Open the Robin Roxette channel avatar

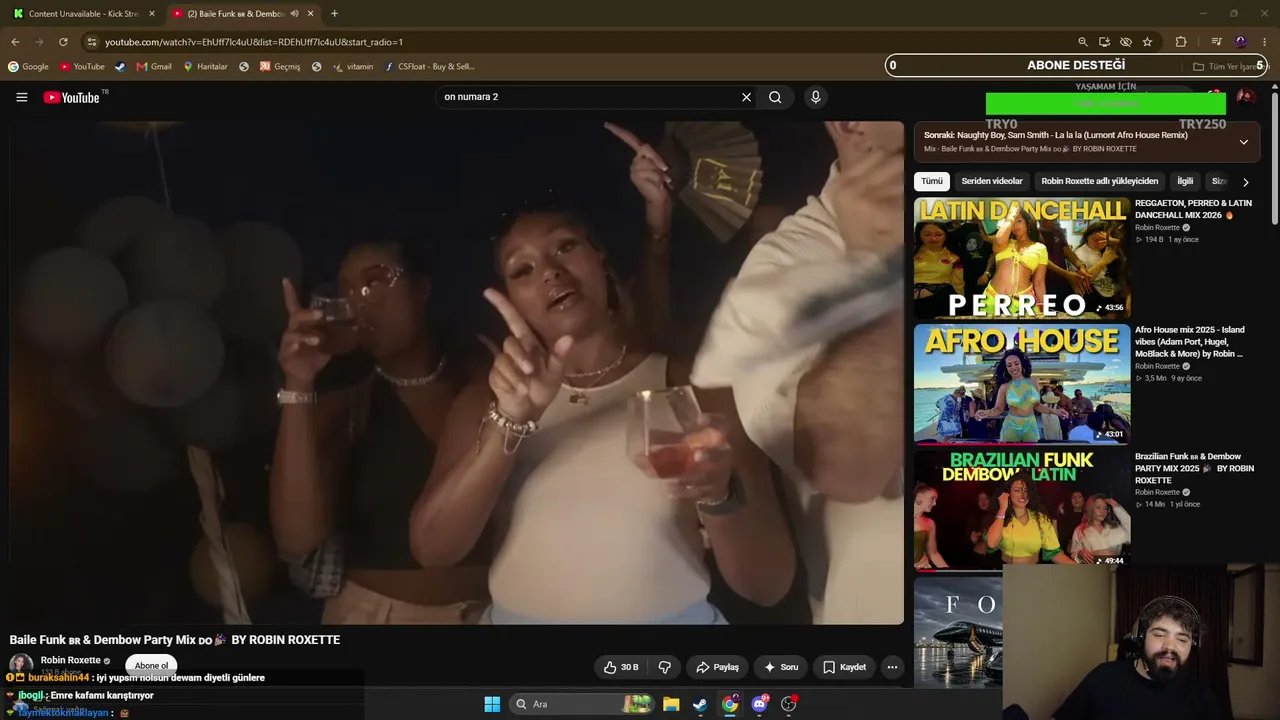(x=21, y=666)
